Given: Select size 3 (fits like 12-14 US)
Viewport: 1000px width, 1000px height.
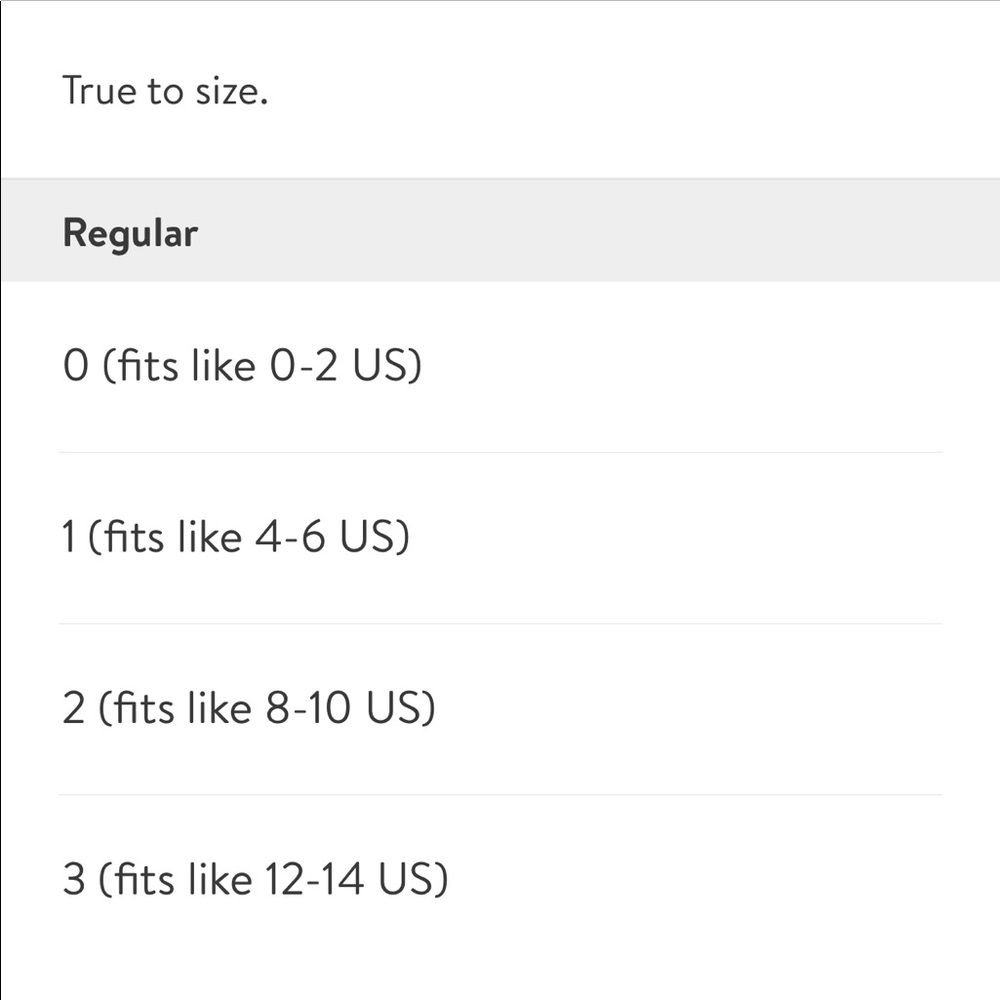Looking at the screenshot, I should click(x=255, y=880).
